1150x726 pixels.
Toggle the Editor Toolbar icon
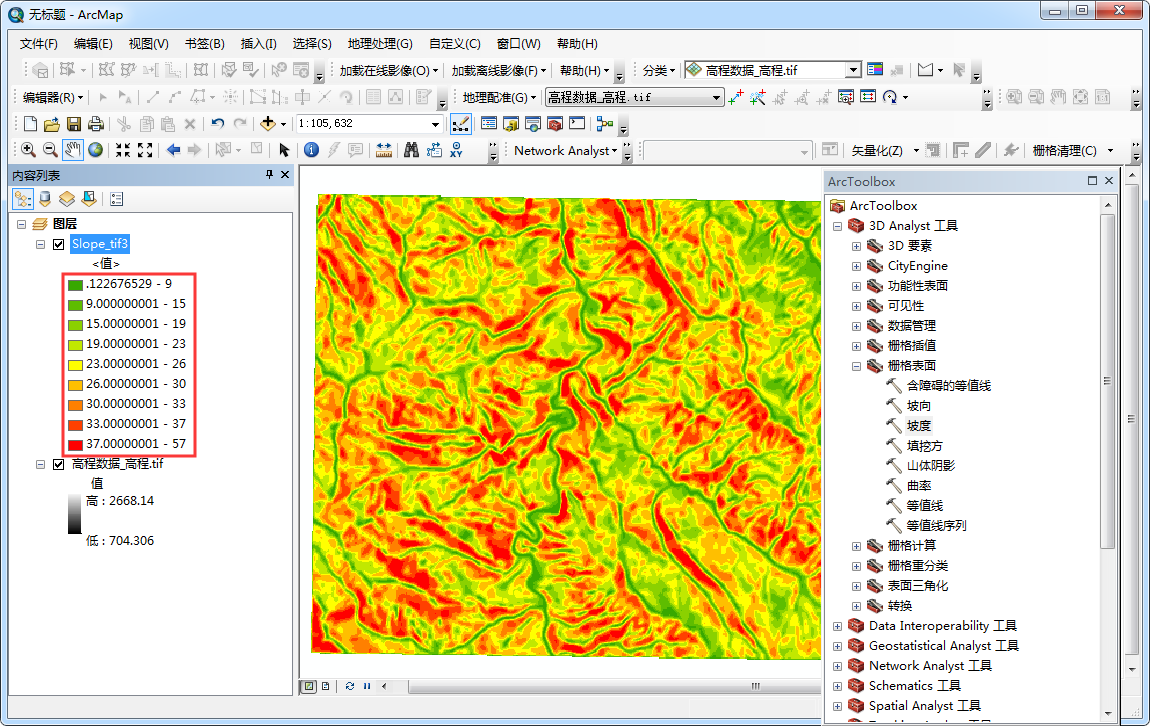point(461,124)
